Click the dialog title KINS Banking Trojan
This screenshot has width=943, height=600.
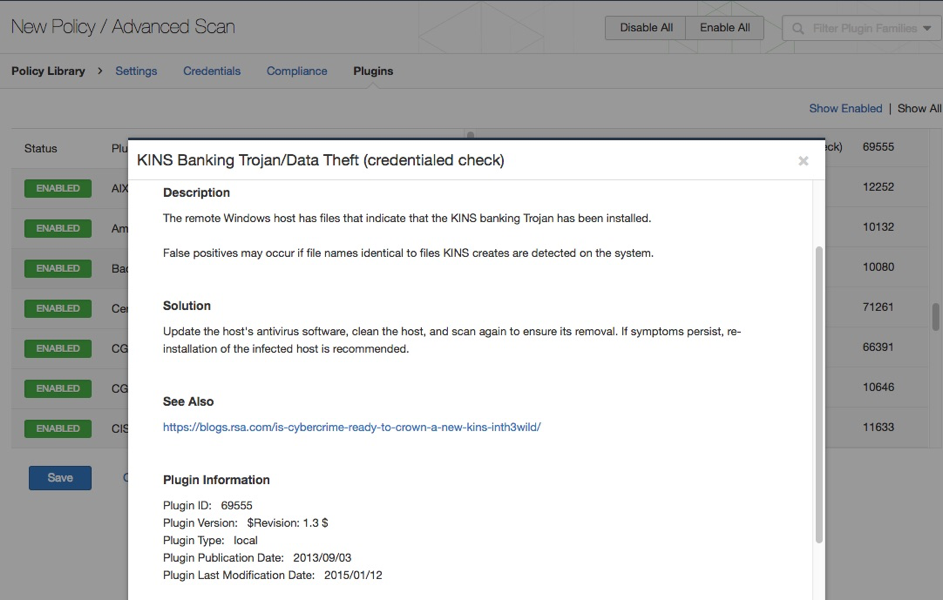pyautogui.click(x=321, y=160)
